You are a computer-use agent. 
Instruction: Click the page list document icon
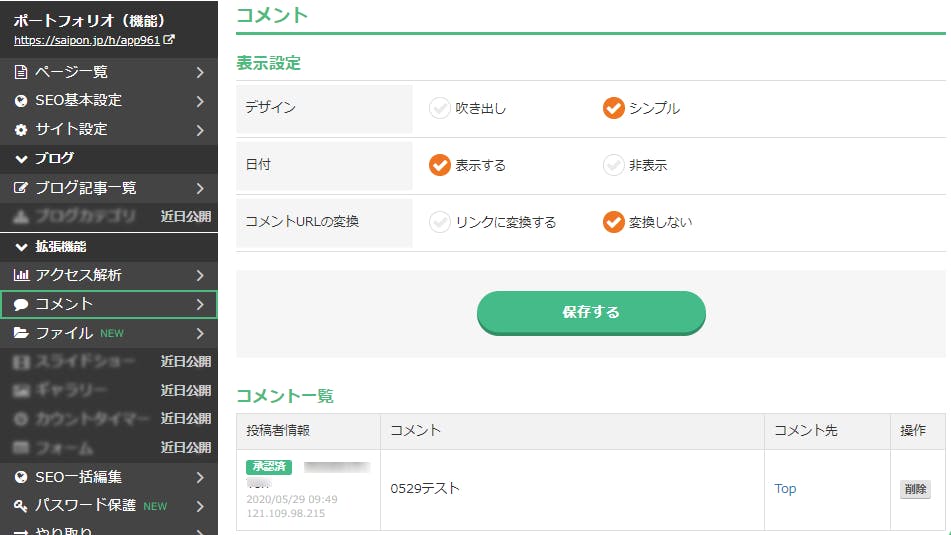(21, 72)
